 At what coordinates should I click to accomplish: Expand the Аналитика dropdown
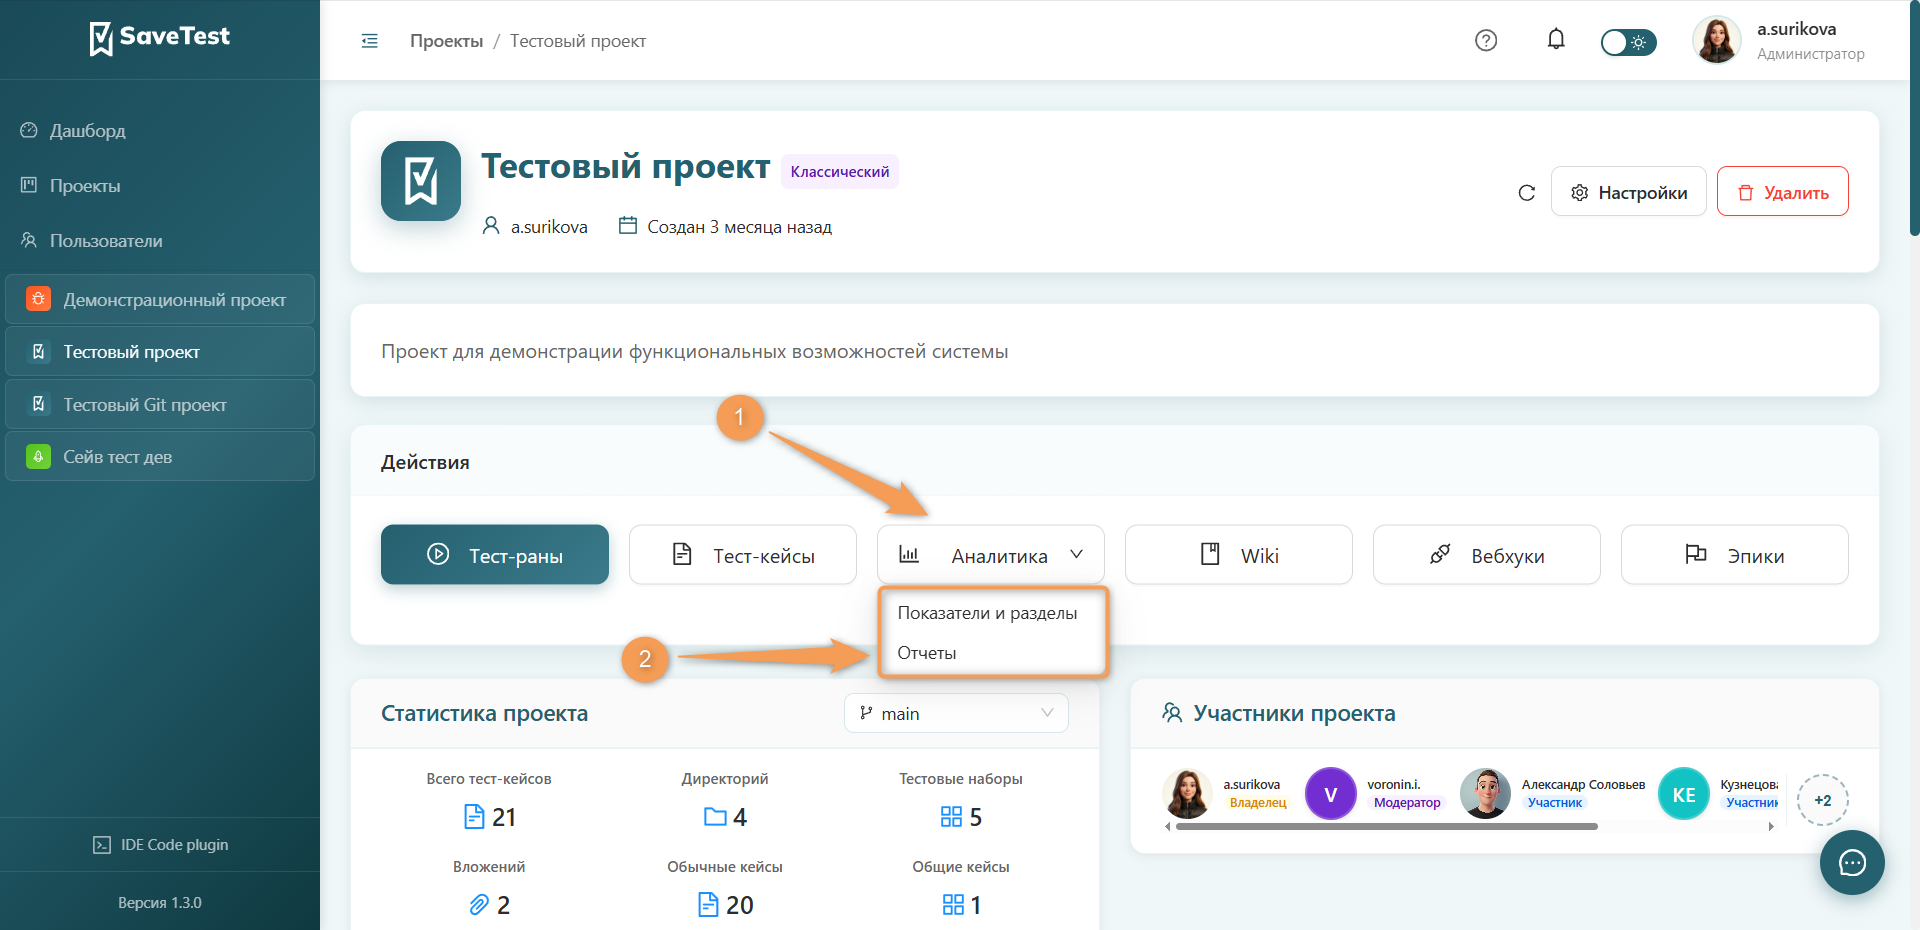[x=991, y=555]
